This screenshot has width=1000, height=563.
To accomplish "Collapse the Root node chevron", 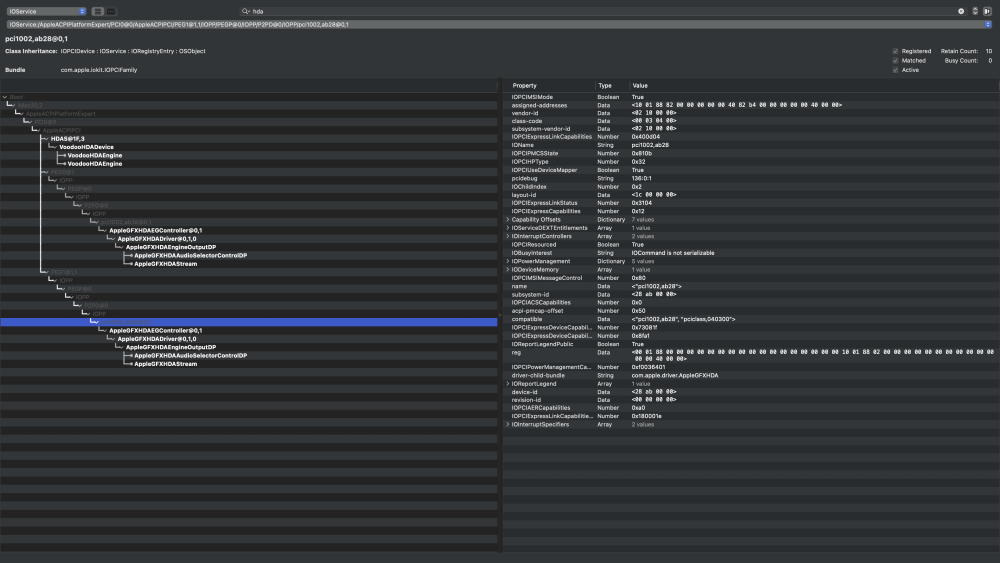I will click(4, 97).
